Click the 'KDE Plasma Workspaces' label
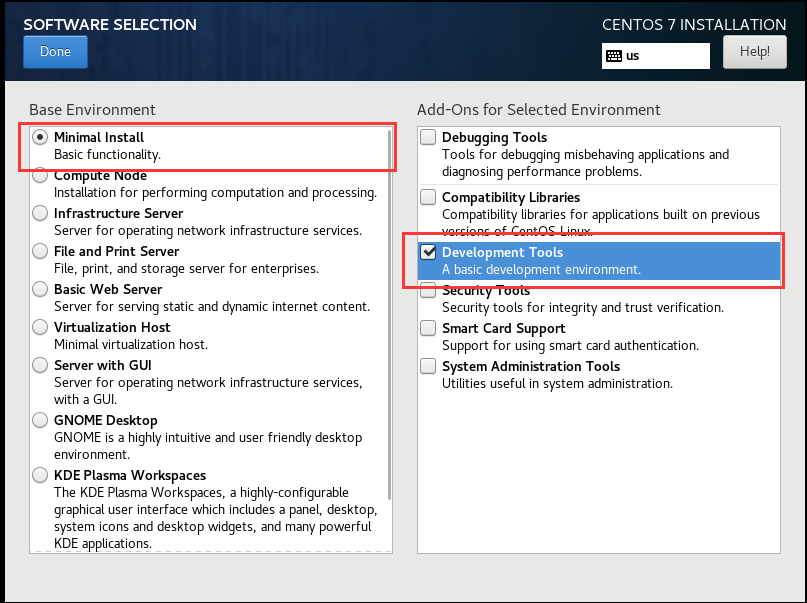Viewport: 807px width, 603px height. tap(130, 475)
